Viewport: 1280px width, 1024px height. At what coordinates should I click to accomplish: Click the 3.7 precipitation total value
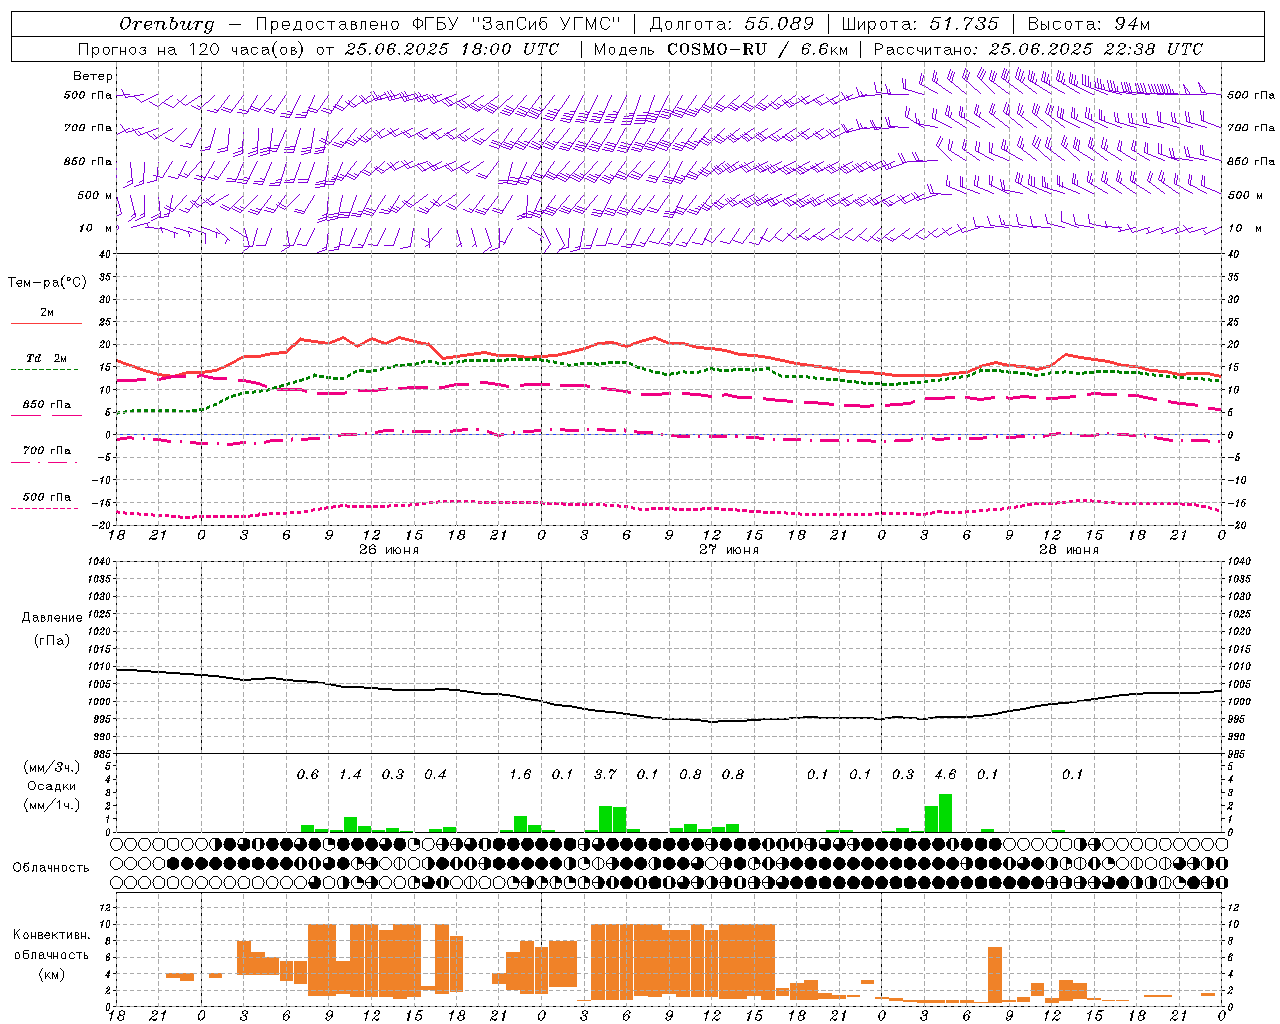[605, 774]
